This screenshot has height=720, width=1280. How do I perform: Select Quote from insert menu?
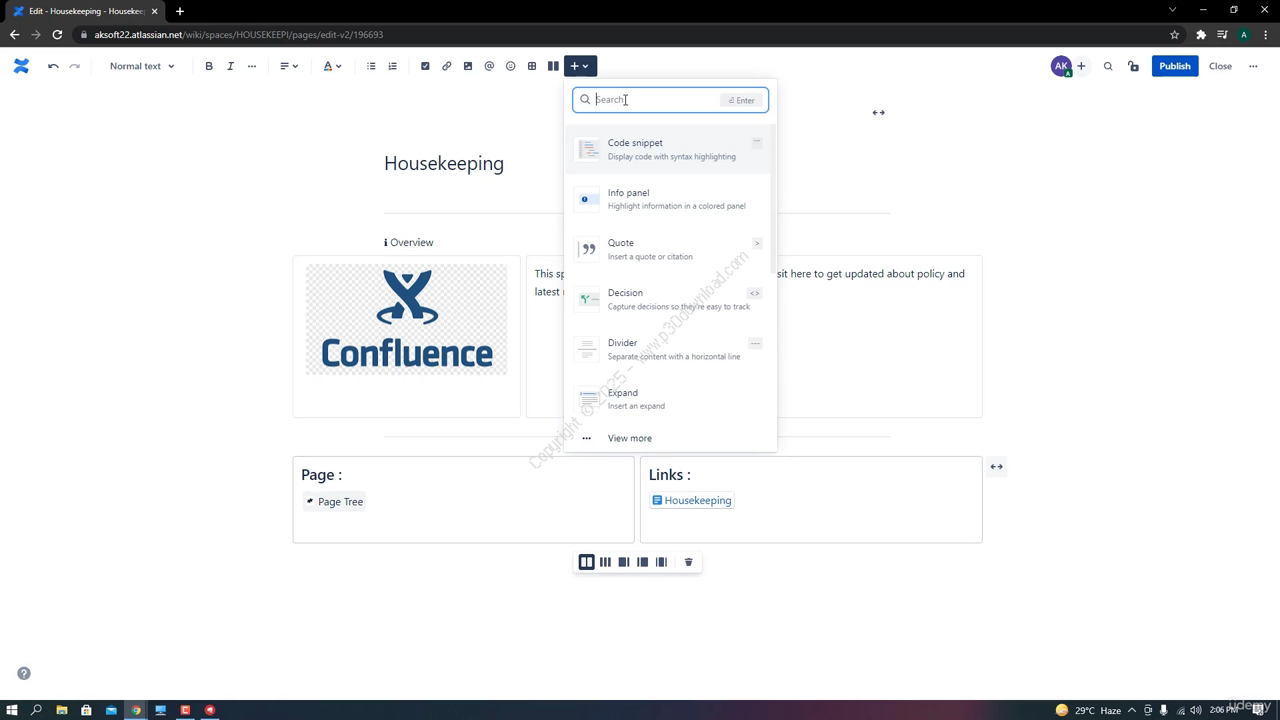670,249
